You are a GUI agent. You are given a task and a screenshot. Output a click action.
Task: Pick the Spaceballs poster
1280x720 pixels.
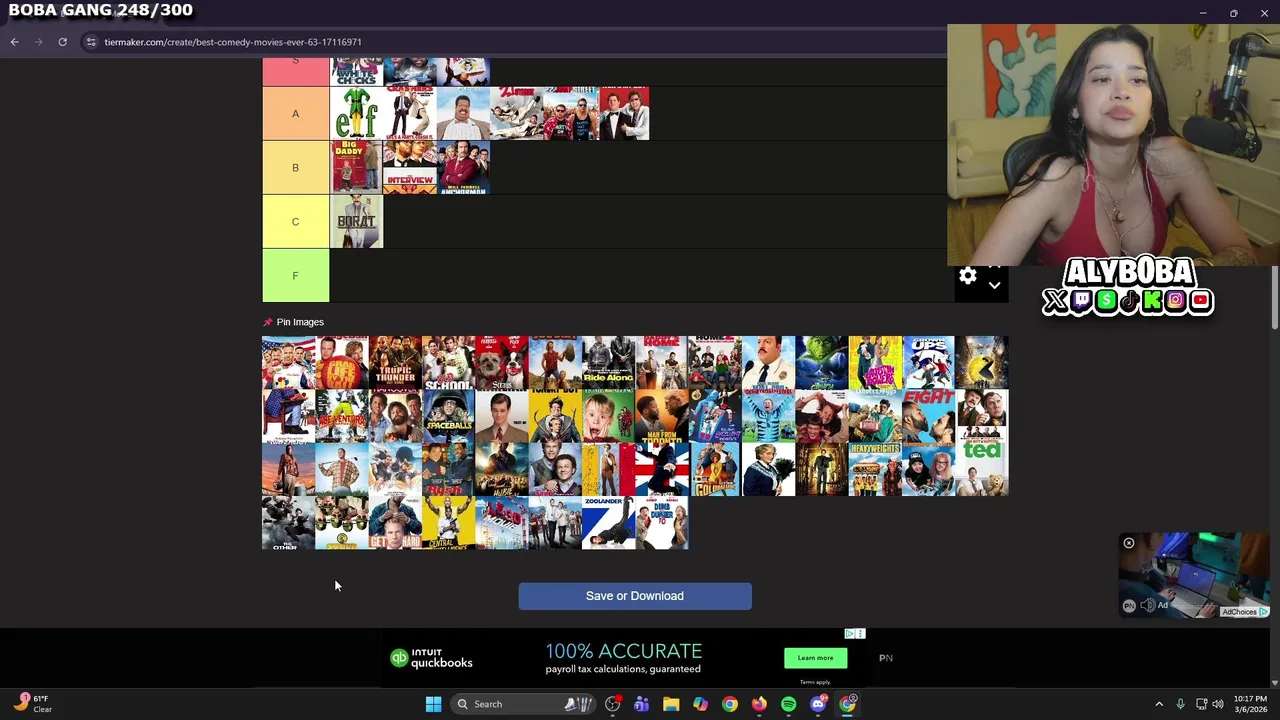(x=448, y=416)
